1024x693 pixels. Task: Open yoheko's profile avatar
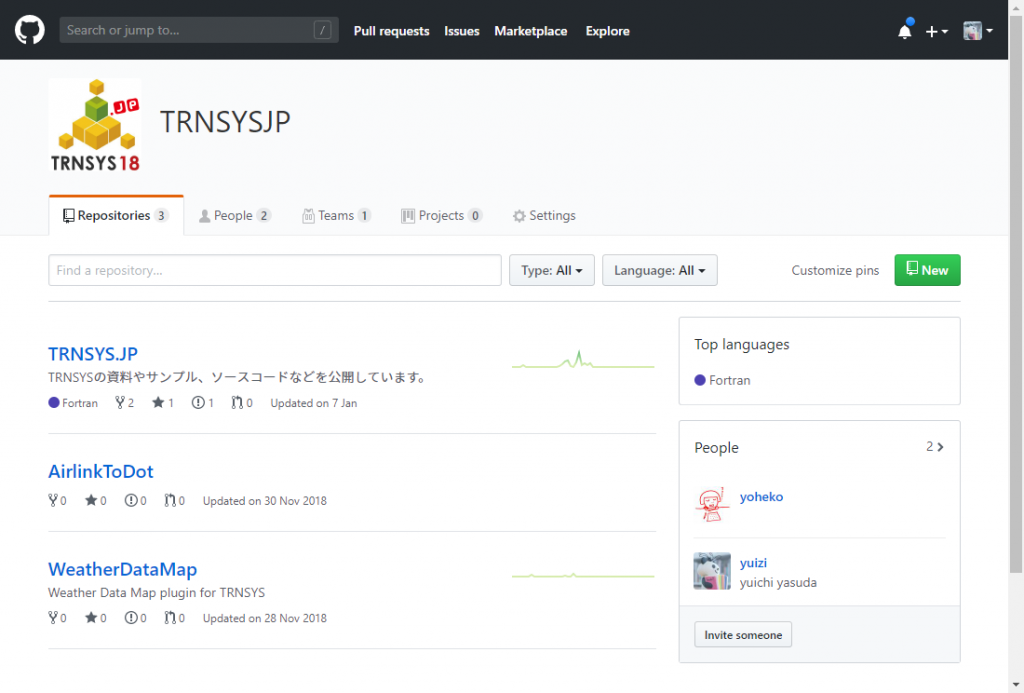pyautogui.click(x=711, y=504)
